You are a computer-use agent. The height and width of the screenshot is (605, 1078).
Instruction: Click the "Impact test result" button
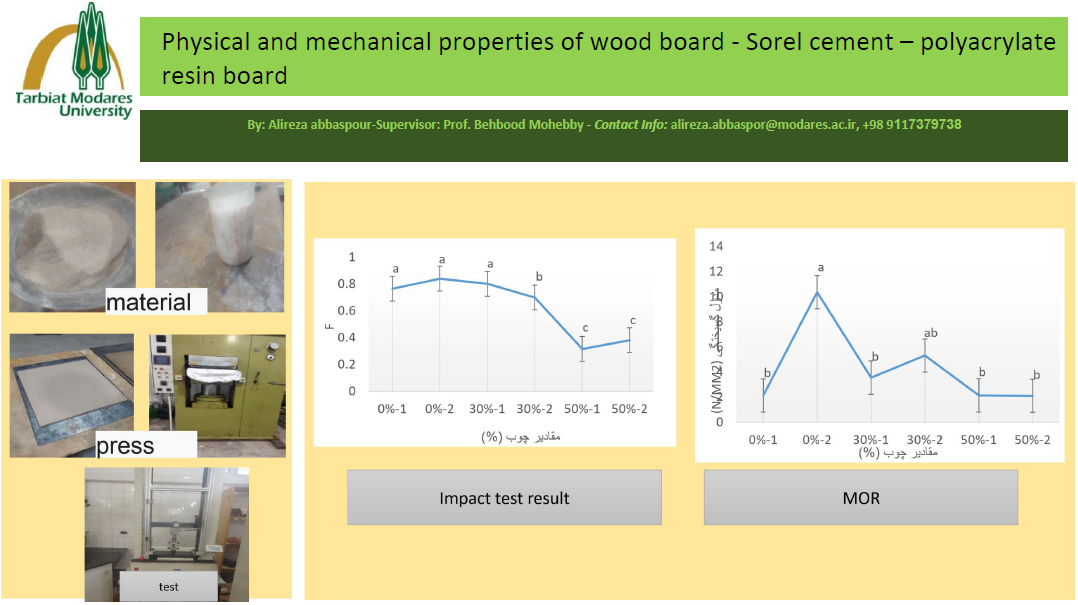click(504, 498)
